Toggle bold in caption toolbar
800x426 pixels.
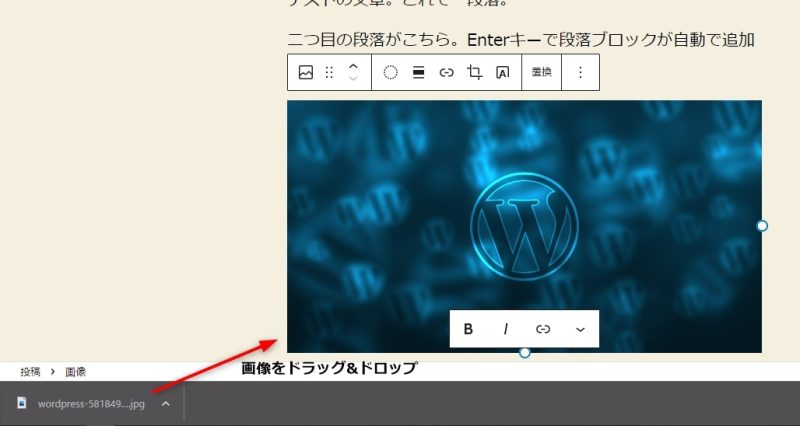coord(468,329)
